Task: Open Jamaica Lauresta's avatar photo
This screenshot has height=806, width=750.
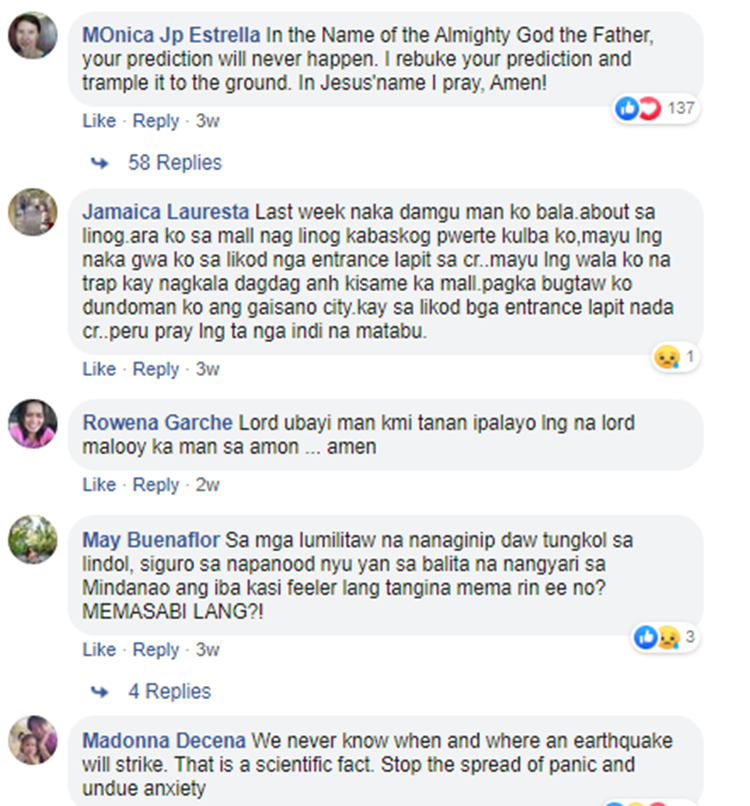Action: [33, 212]
